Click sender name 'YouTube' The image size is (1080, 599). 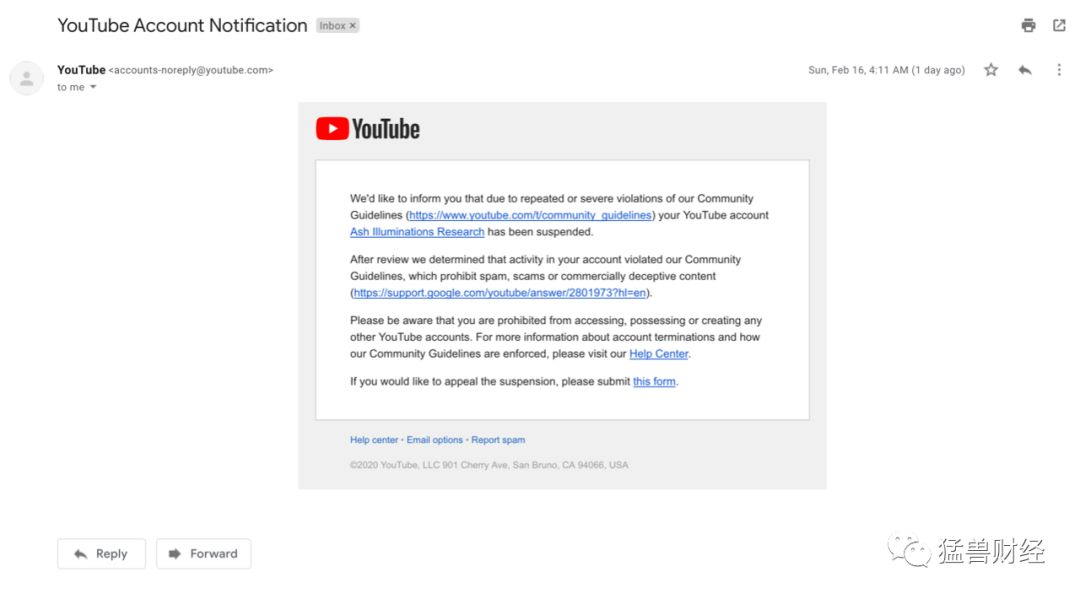coord(81,70)
